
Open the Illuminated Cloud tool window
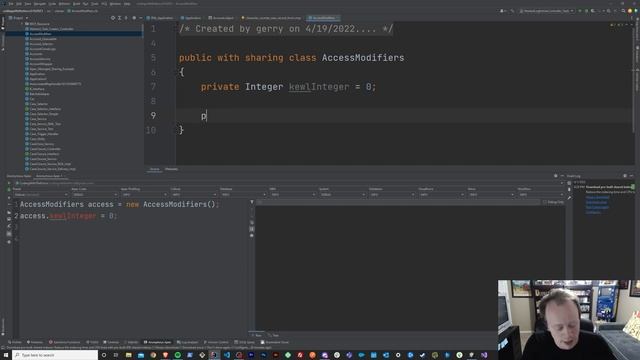[275, 342]
